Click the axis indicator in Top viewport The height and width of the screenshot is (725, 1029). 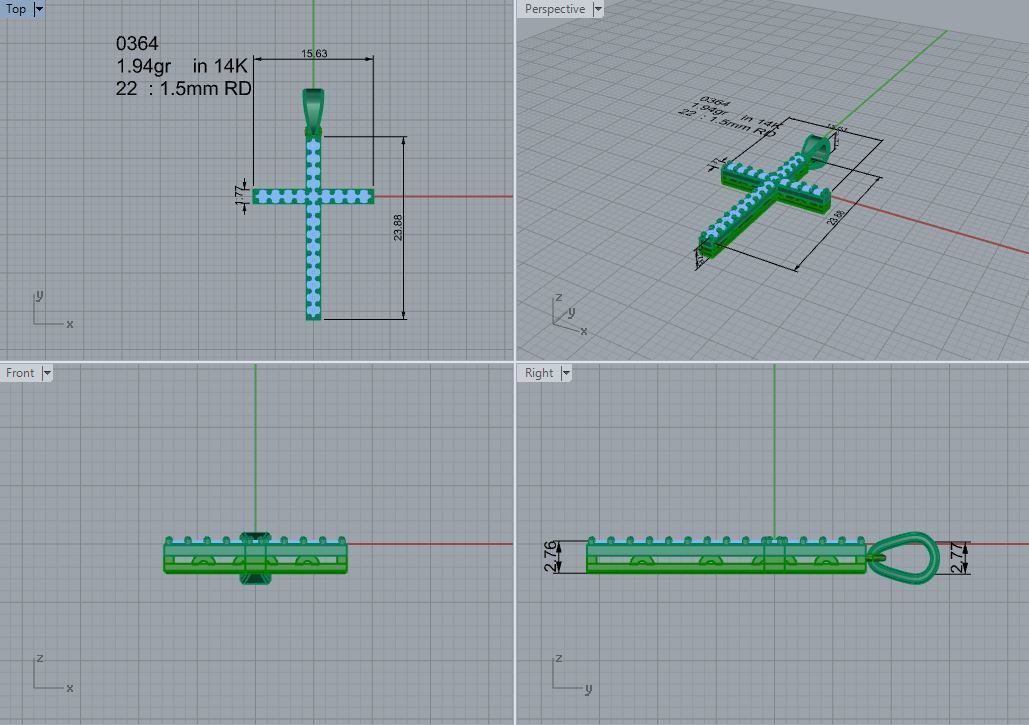(x=52, y=308)
